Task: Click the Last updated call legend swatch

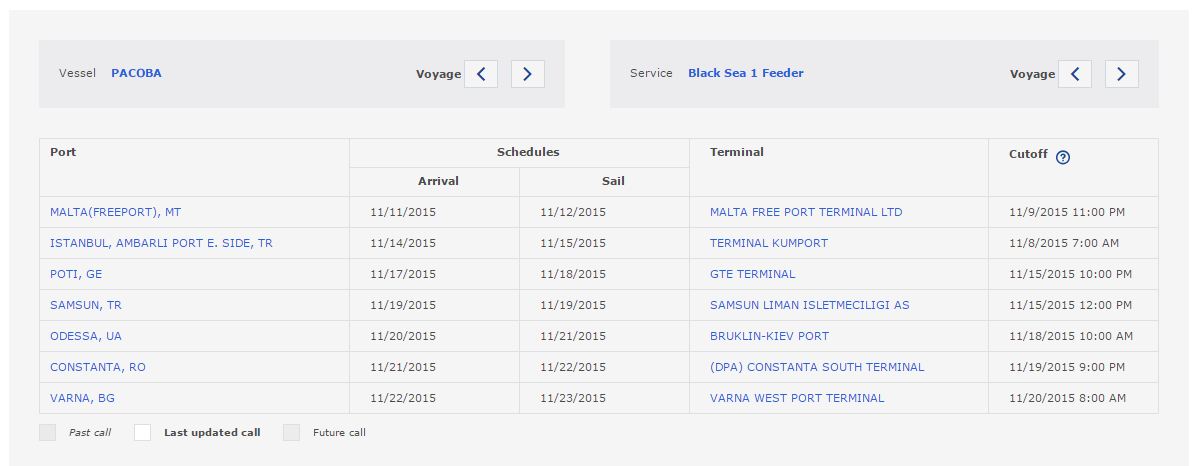Action: pyautogui.click(x=143, y=433)
